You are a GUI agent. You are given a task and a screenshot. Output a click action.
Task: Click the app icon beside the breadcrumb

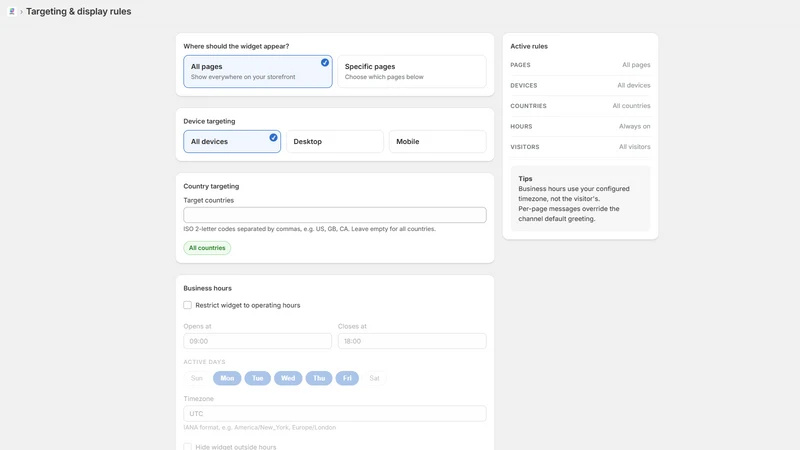click(x=12, y=11)
